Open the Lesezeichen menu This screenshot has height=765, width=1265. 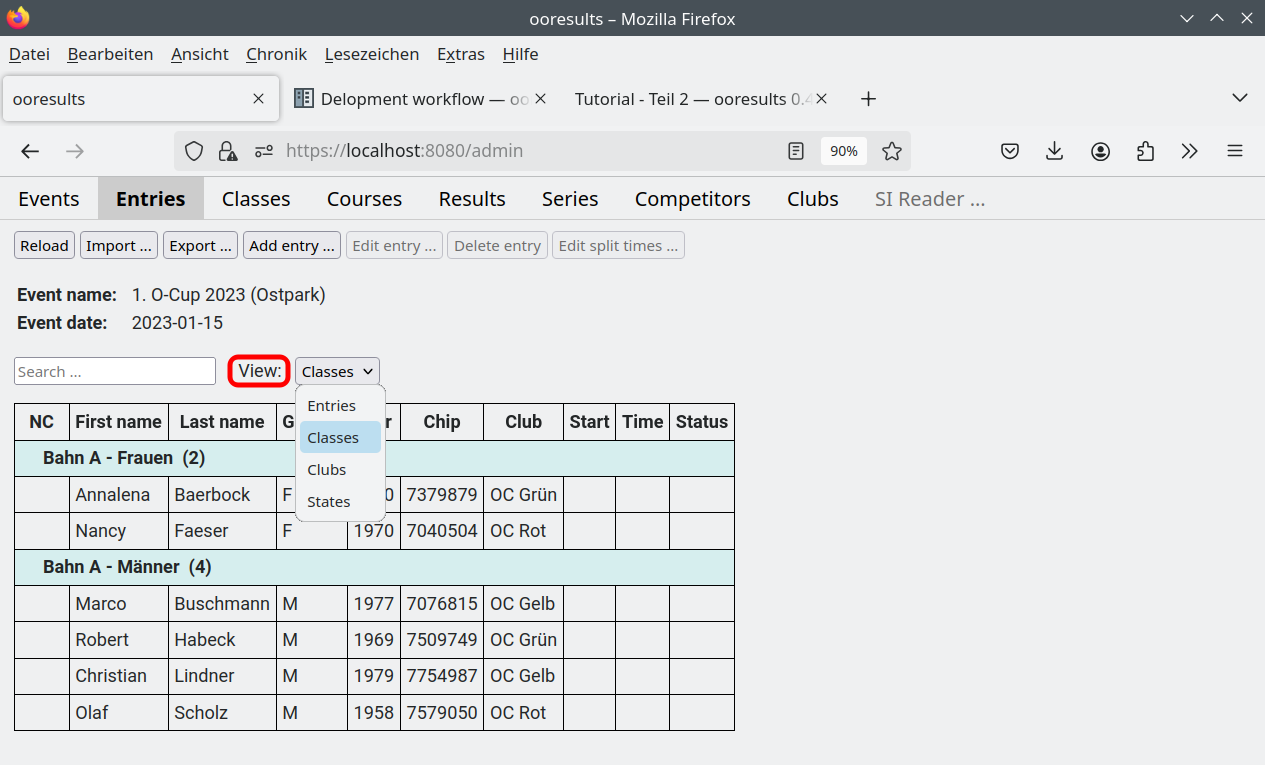pyautogui.click(x=372, y=54)
